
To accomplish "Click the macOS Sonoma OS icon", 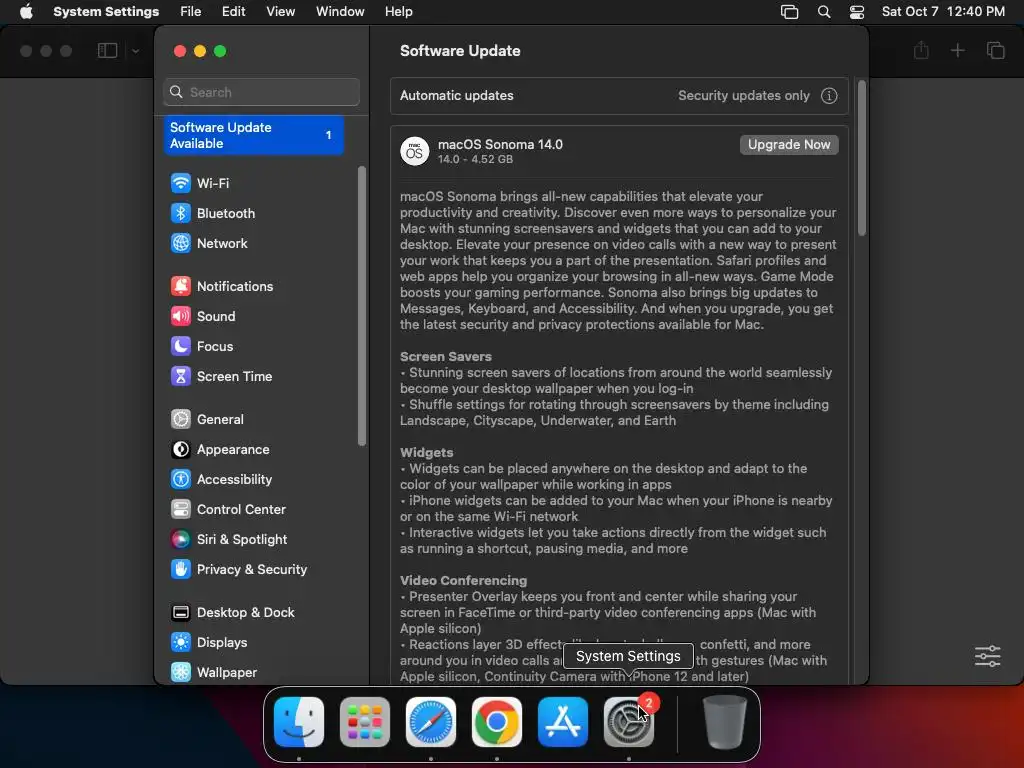I will click(414, 152).
